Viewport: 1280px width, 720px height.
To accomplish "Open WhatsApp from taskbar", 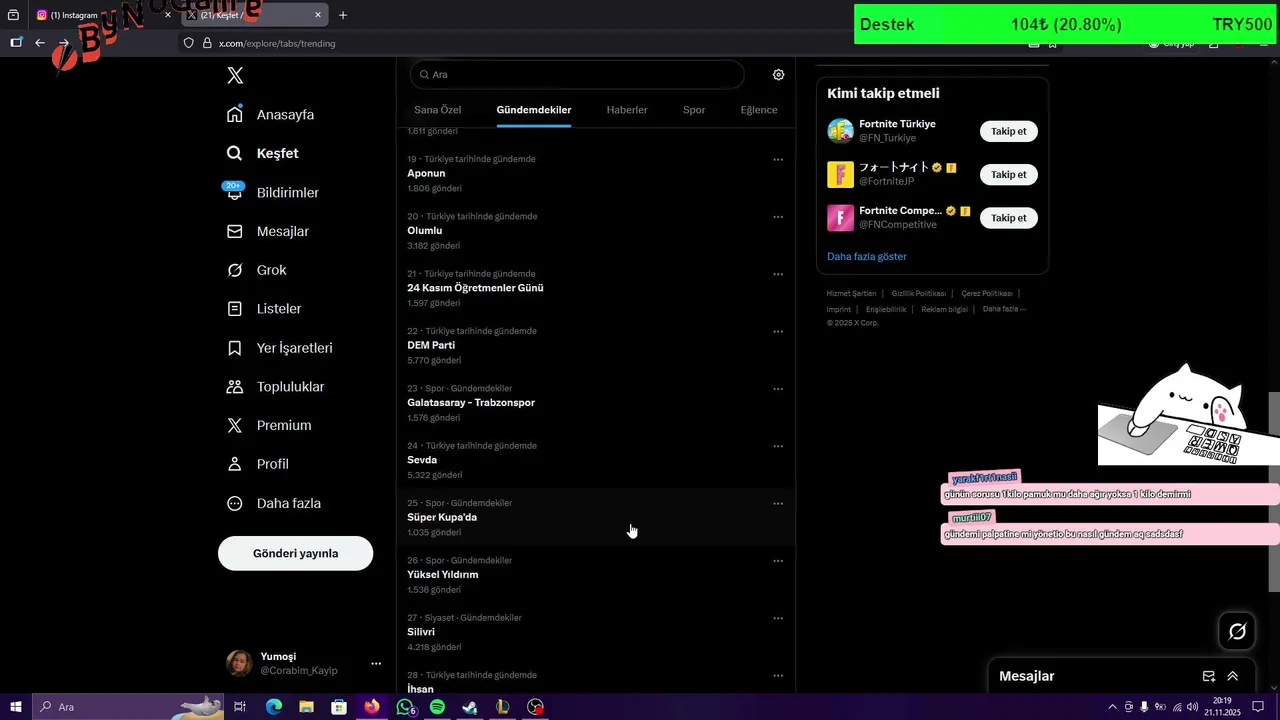I will click(x=404, y=707).
